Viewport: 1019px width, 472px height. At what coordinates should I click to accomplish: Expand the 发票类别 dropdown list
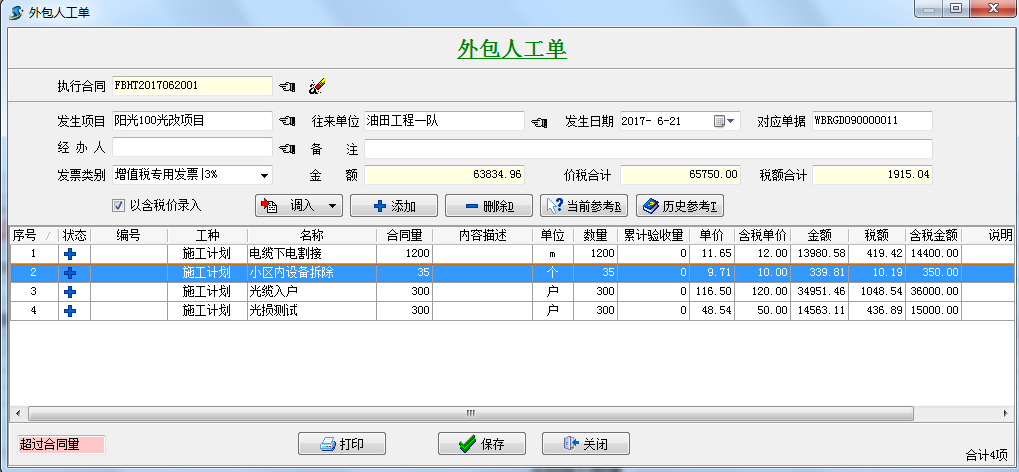[x=264, y=175]
